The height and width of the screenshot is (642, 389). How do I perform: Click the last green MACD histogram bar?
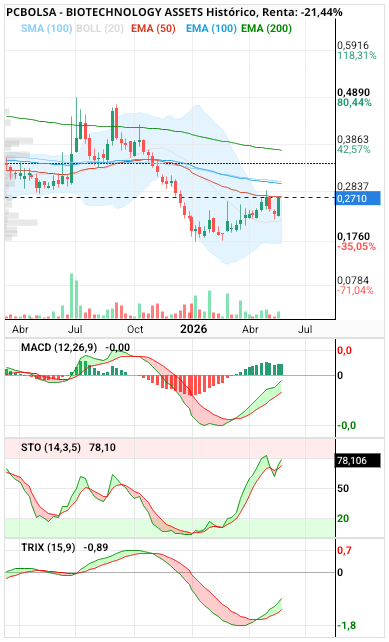(280, 369)
